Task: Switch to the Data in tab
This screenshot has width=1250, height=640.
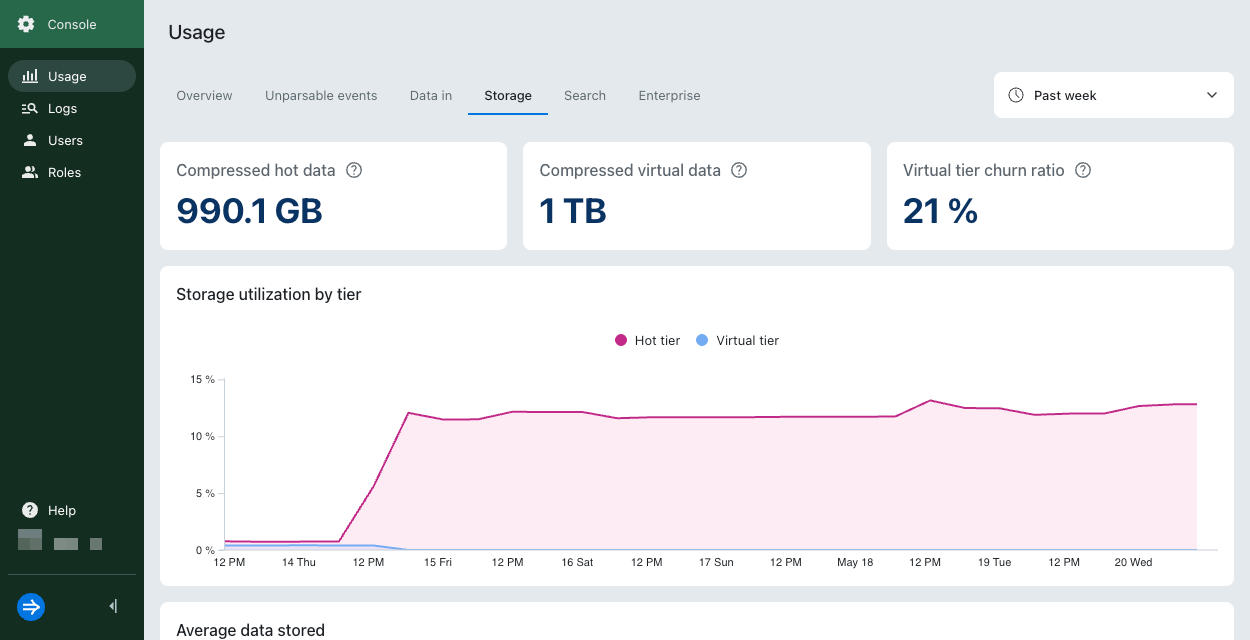Action: click(x=431, y=96)
